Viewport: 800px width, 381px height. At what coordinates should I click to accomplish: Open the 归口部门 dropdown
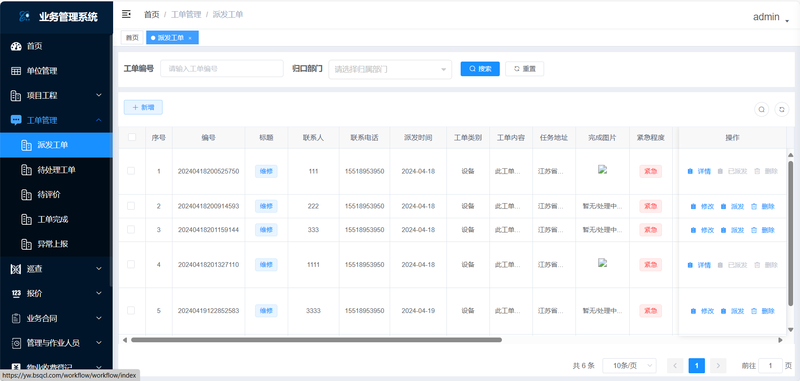(x=390, y=69)
